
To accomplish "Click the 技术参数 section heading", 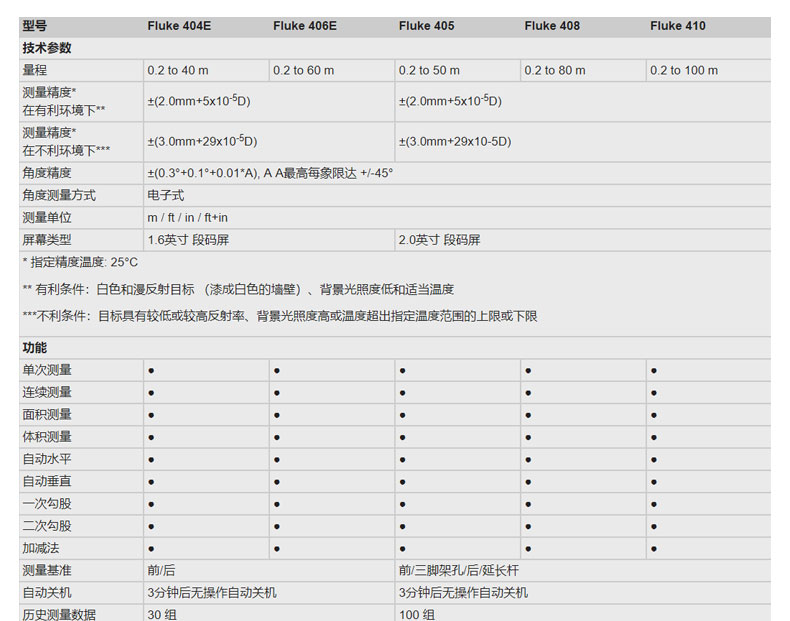I will [47, 48].
